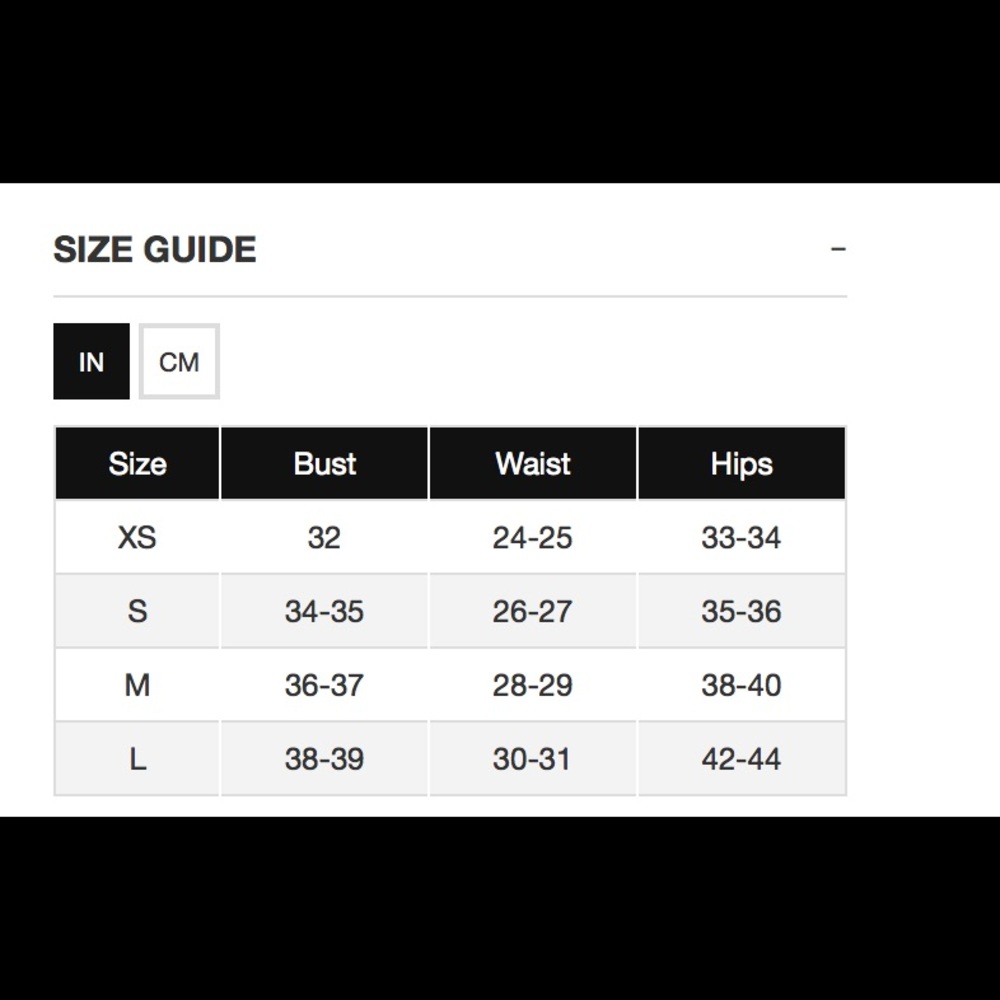
Task: Click the hips value 42-44
Action: [x=742, y=759]
